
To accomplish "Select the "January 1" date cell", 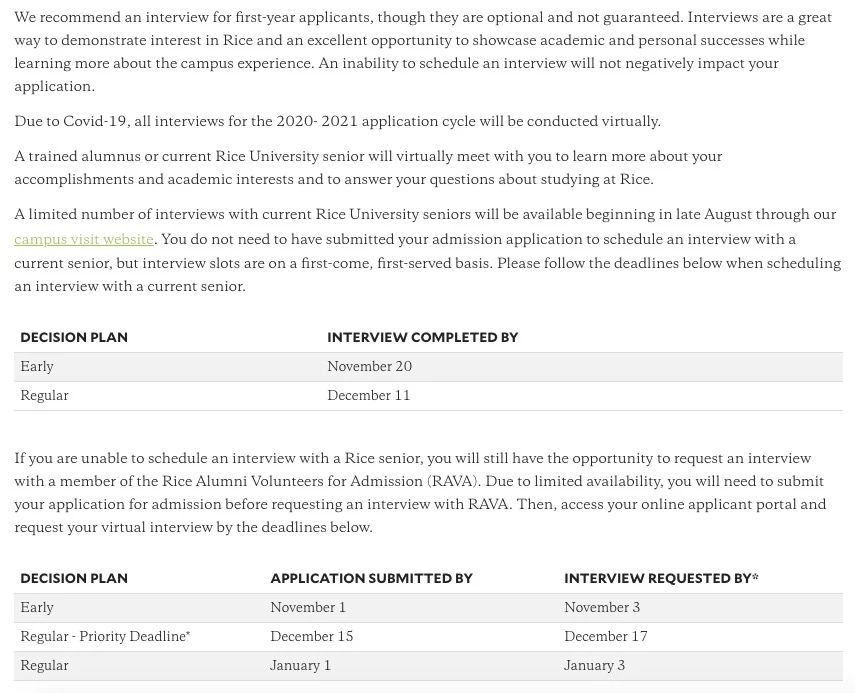I will pyautogui.click(x=300, y=666).
